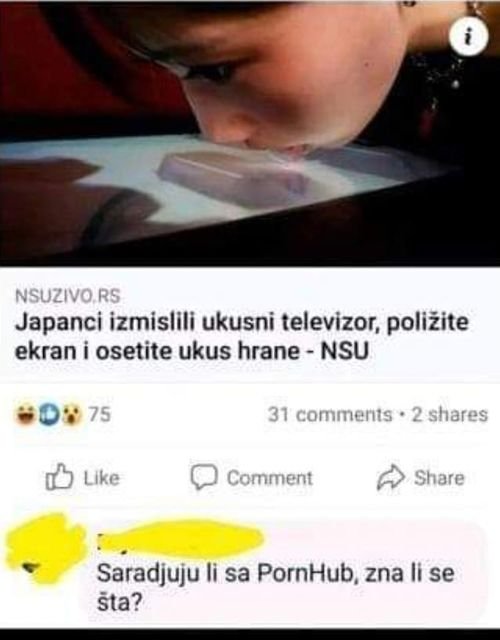Visit the NSUZIVO.RS source link

[x=68, y=296]
